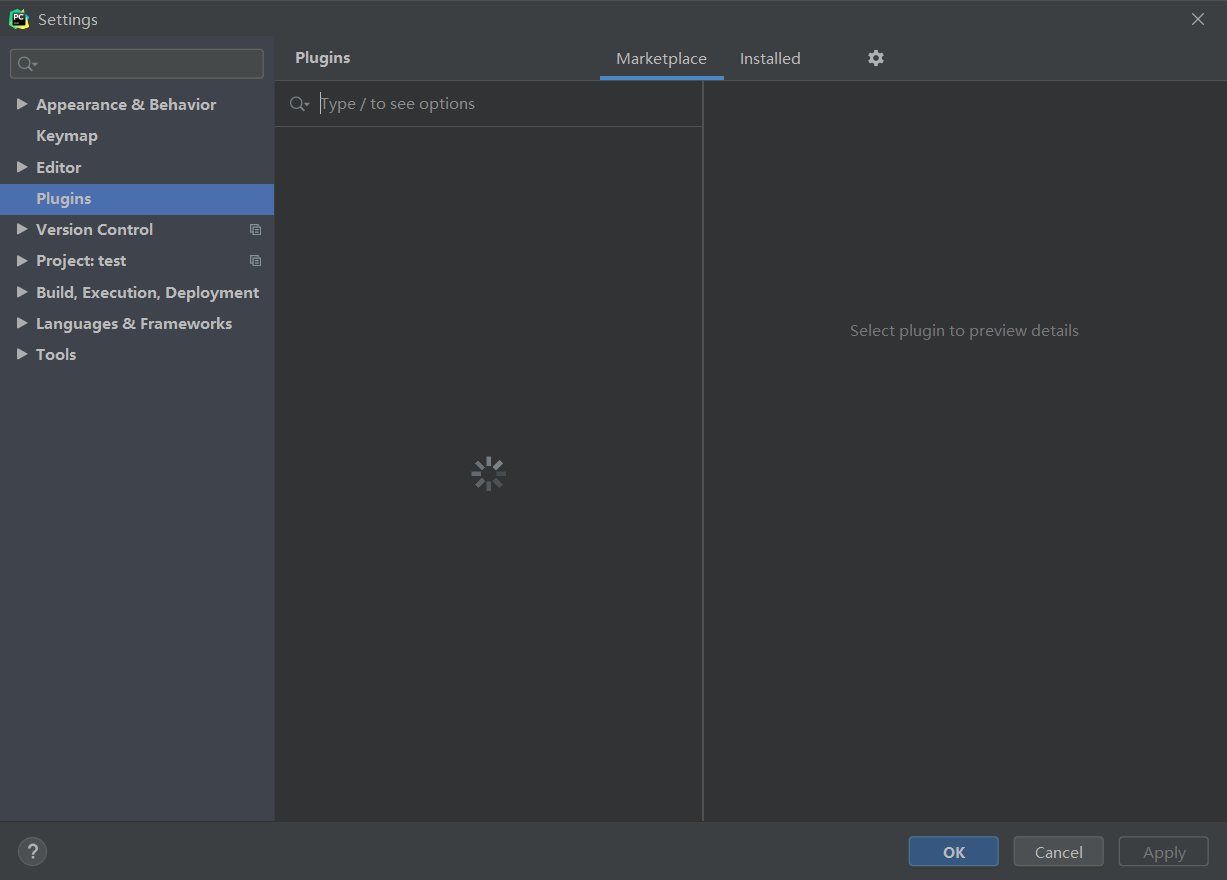Select Editor label in settings tree
Image resolution: width=1227 pixels, height=880 pixels.
(x=59, y=168)
